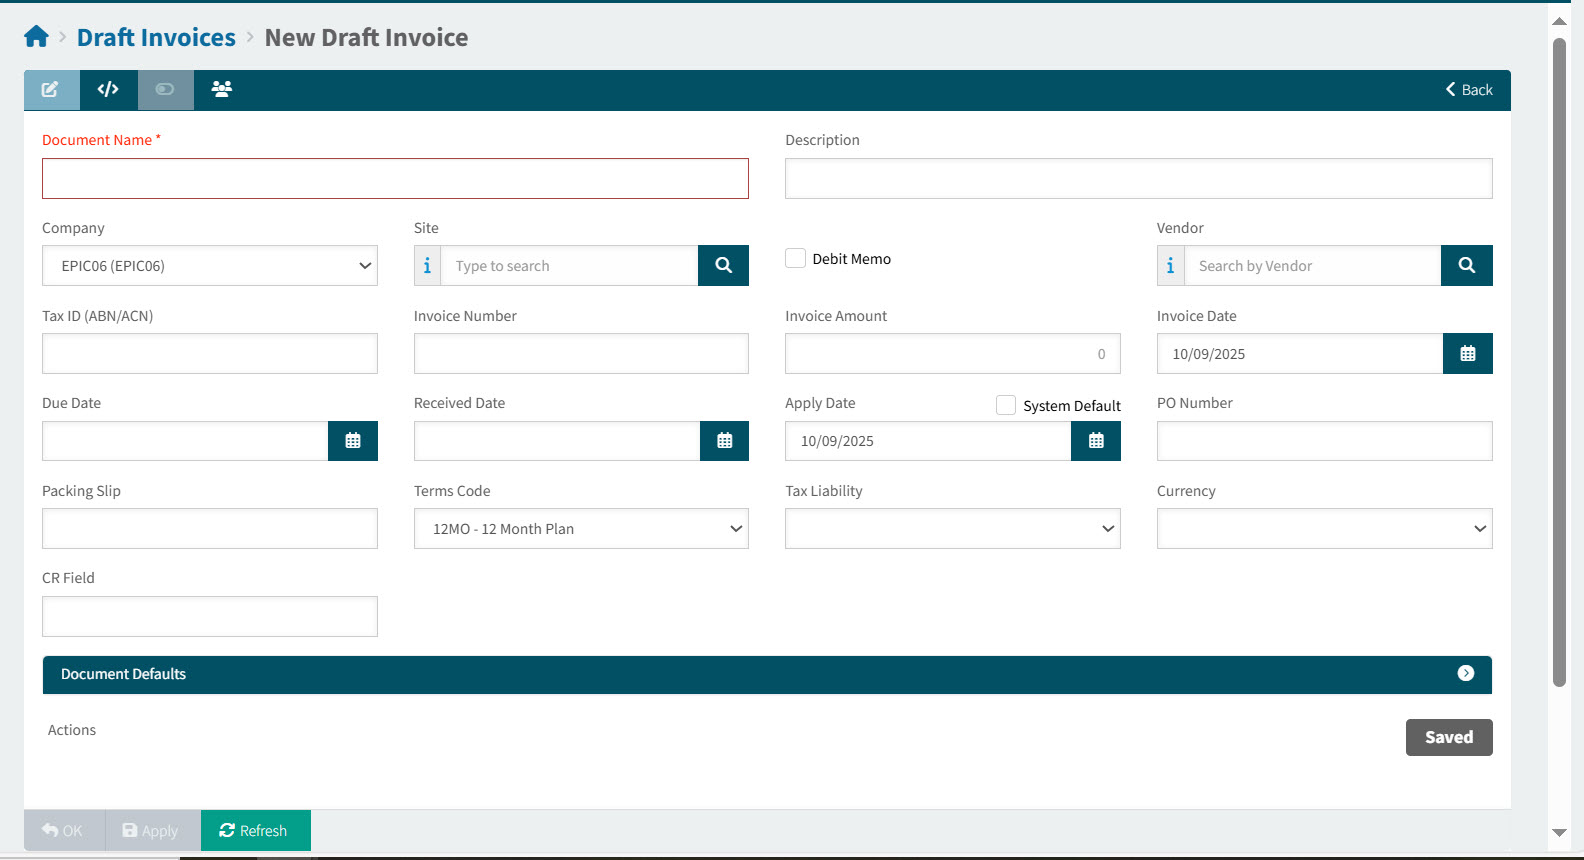Open the Due Date calendar picker
The width and height of the screenshot is (1584, 860).
point(353,441)
